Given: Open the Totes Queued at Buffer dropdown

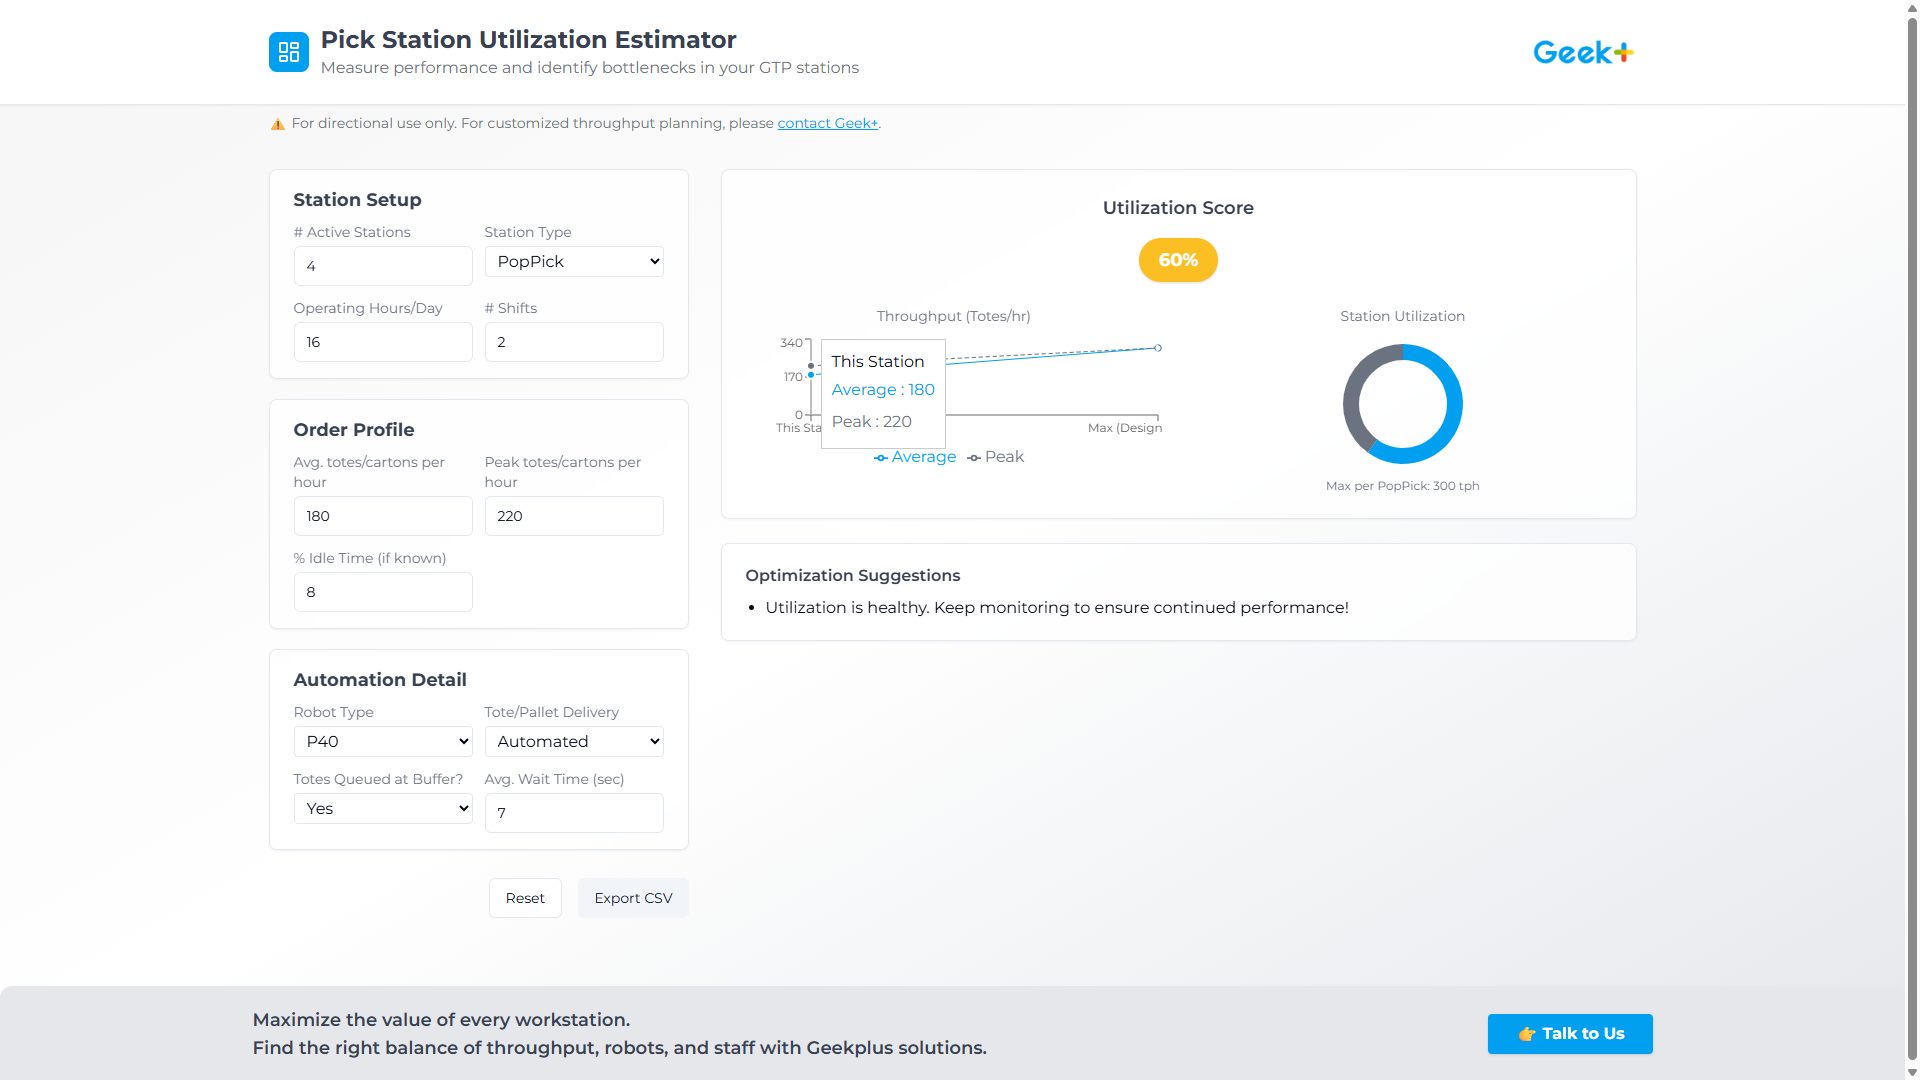Looking at the screenshot, I should pos(383,808).
